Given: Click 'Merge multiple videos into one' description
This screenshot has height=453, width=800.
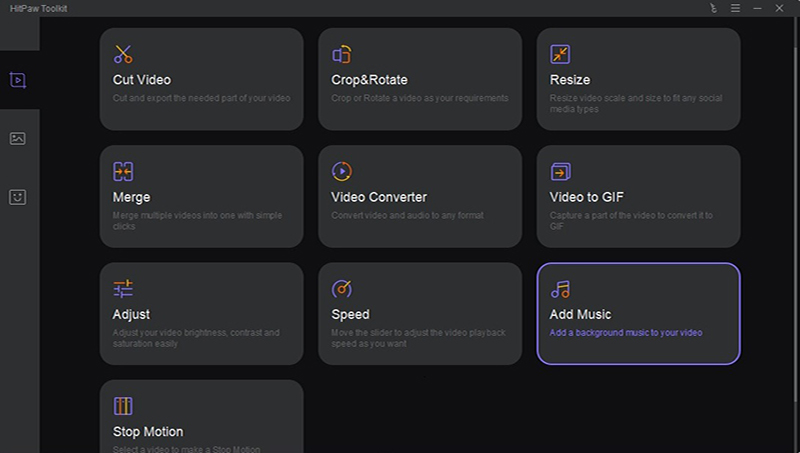Looking at the screenshot, I should click(x=197, y=220).
